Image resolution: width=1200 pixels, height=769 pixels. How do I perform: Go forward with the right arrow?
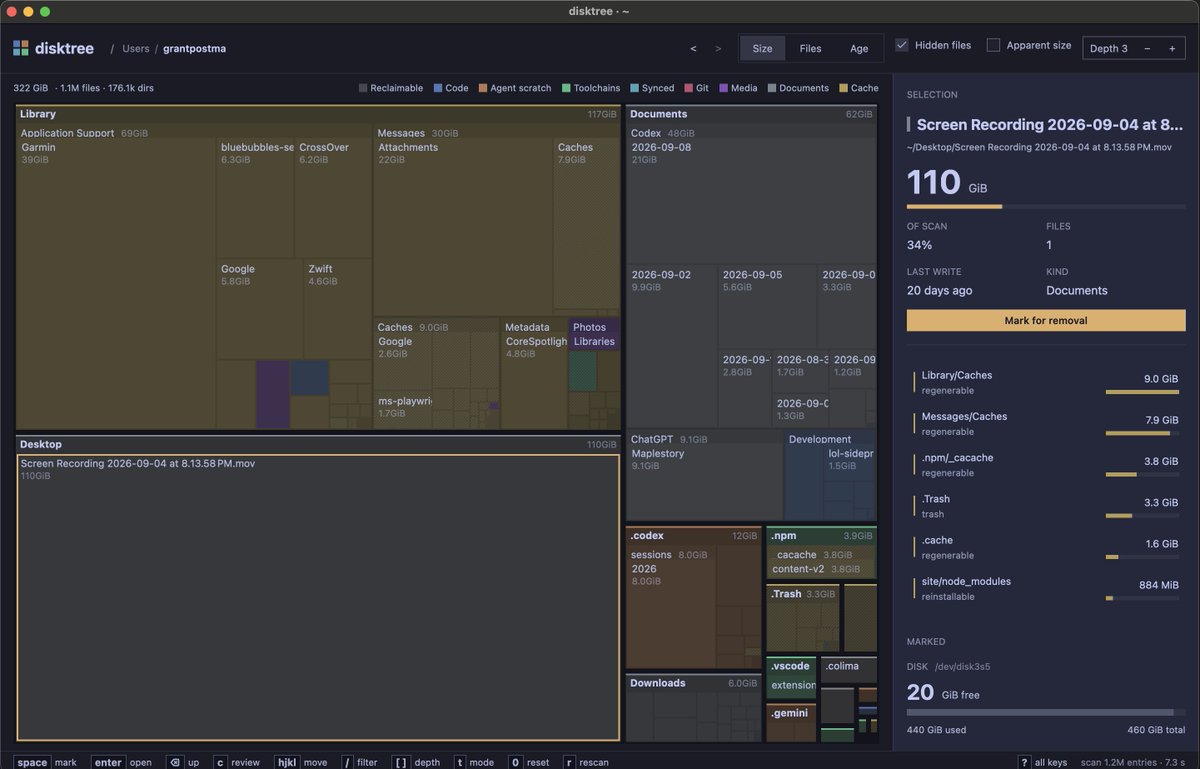[x=718, y=48]
